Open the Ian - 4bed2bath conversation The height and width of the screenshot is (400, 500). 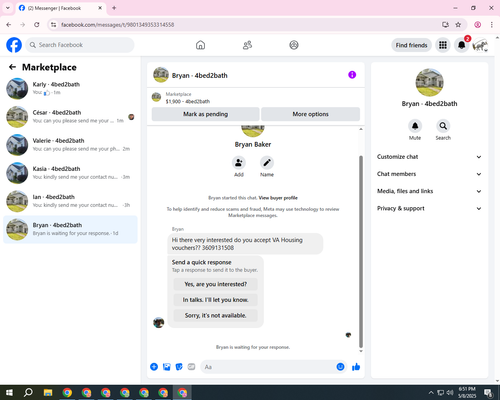pos(70,201)
